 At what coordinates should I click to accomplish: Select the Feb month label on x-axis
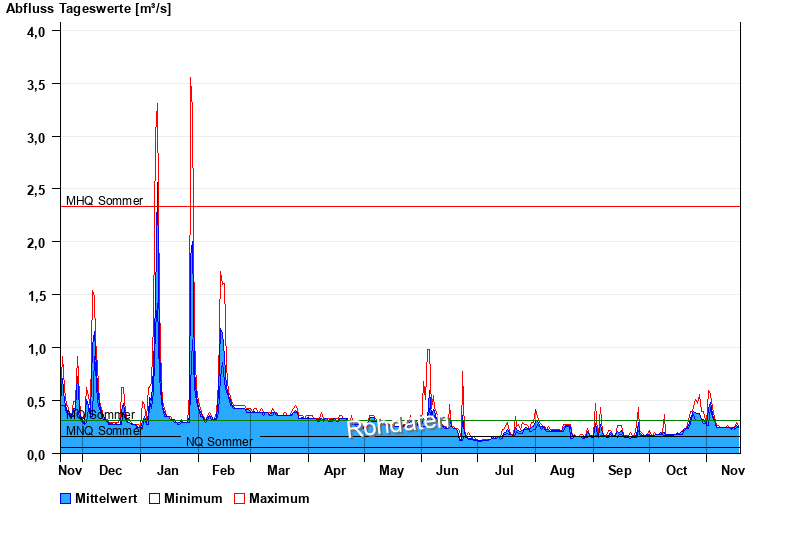(223, 470)
